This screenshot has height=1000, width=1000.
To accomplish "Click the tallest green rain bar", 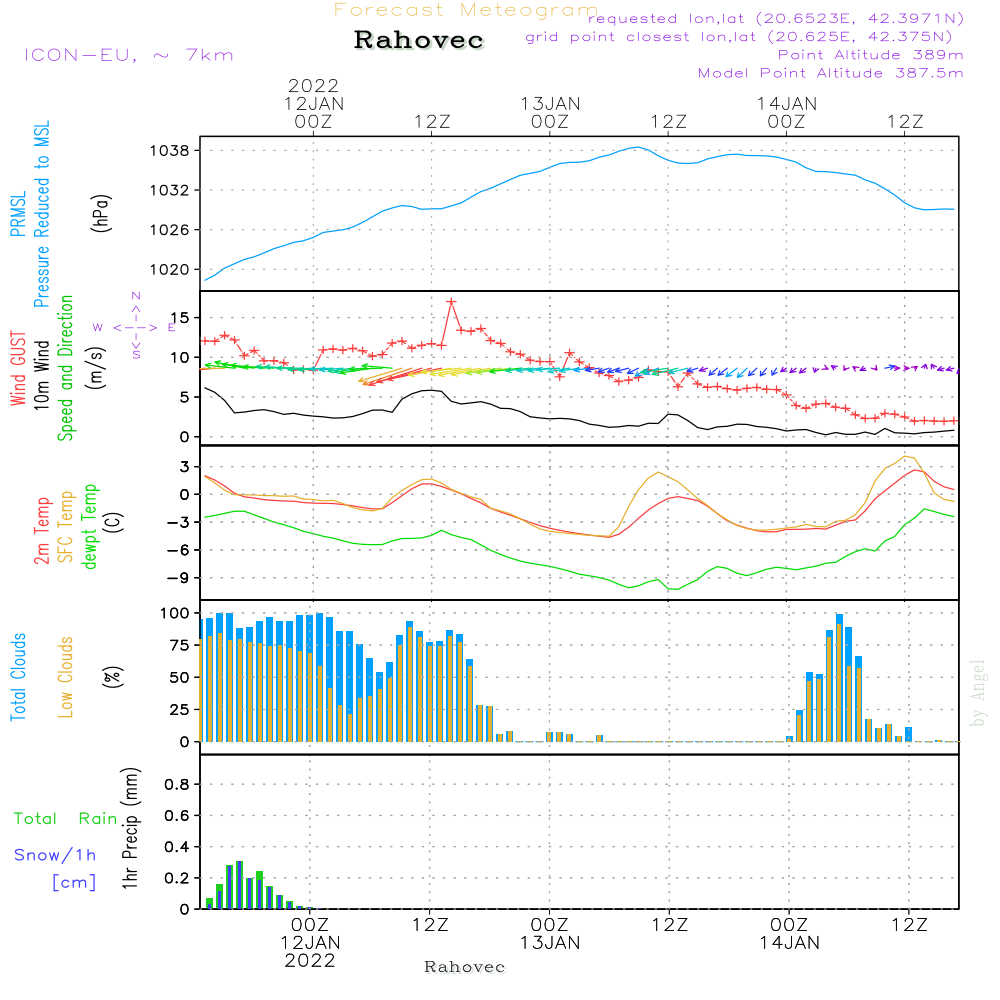I will coord(239,885).
